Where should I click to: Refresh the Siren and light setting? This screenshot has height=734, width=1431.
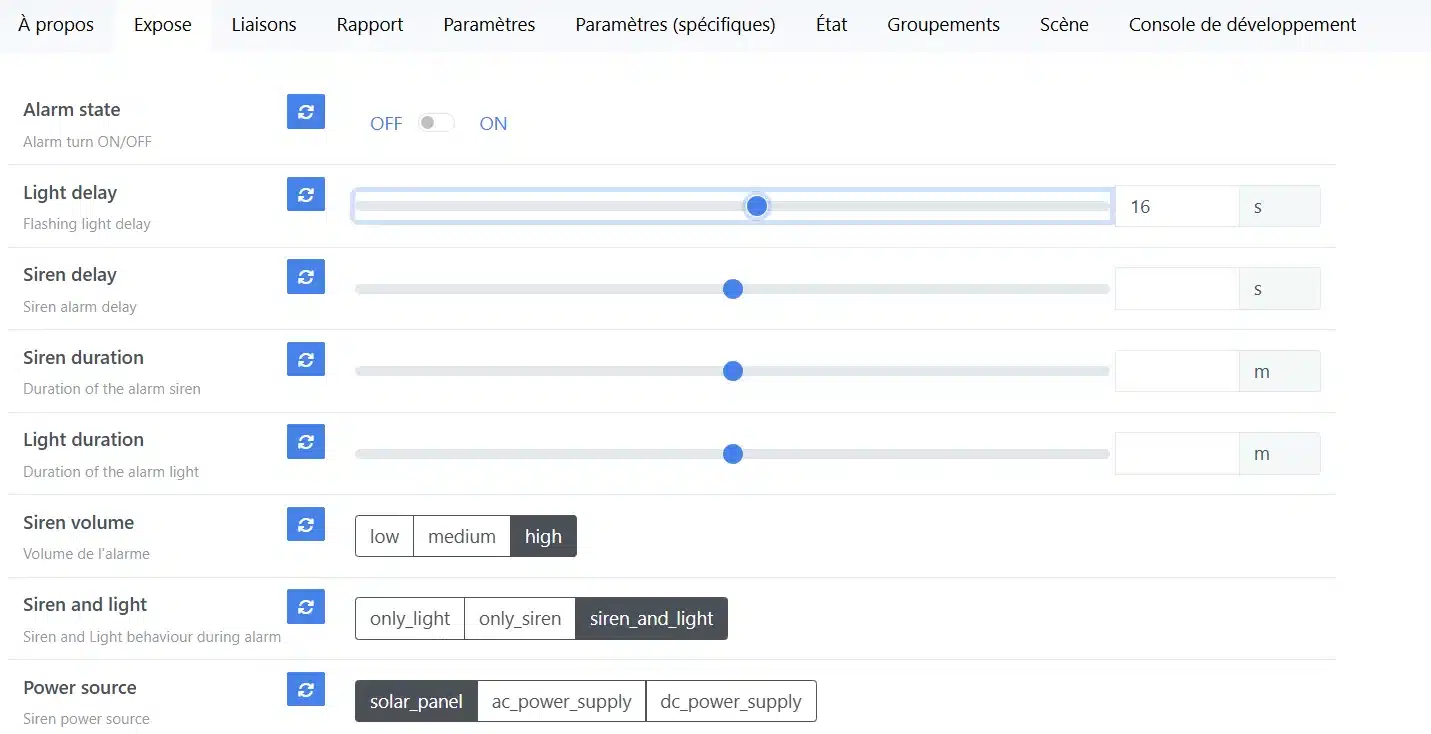click(x=306, y=606)
